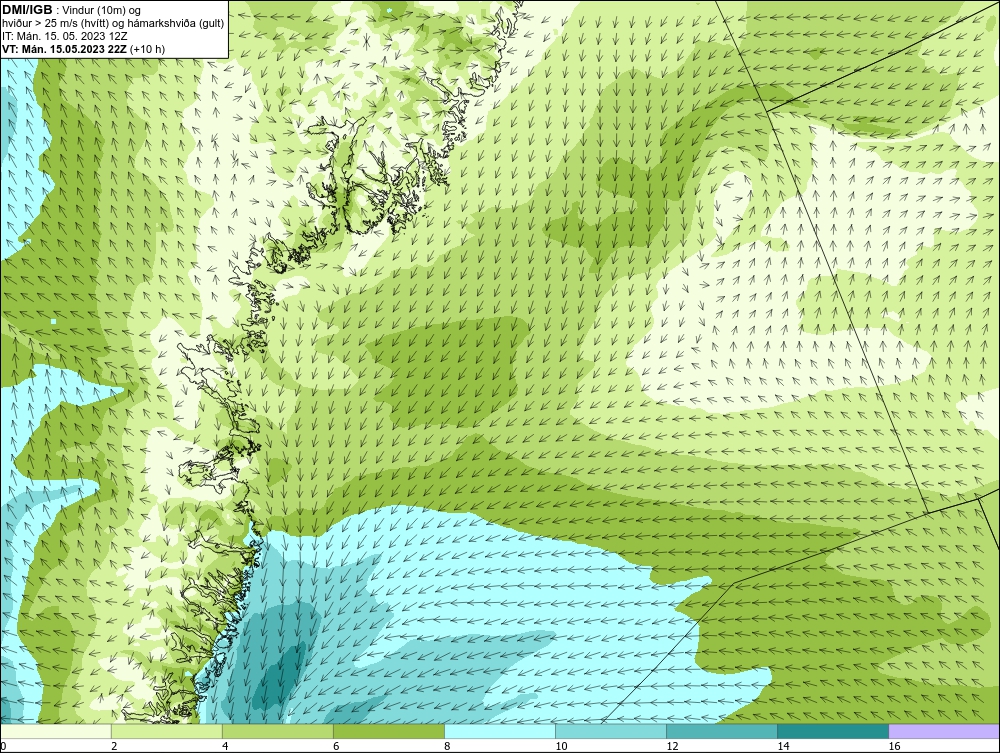
Task: Click legend scale value '16'
Action: (x=893, y=746)
